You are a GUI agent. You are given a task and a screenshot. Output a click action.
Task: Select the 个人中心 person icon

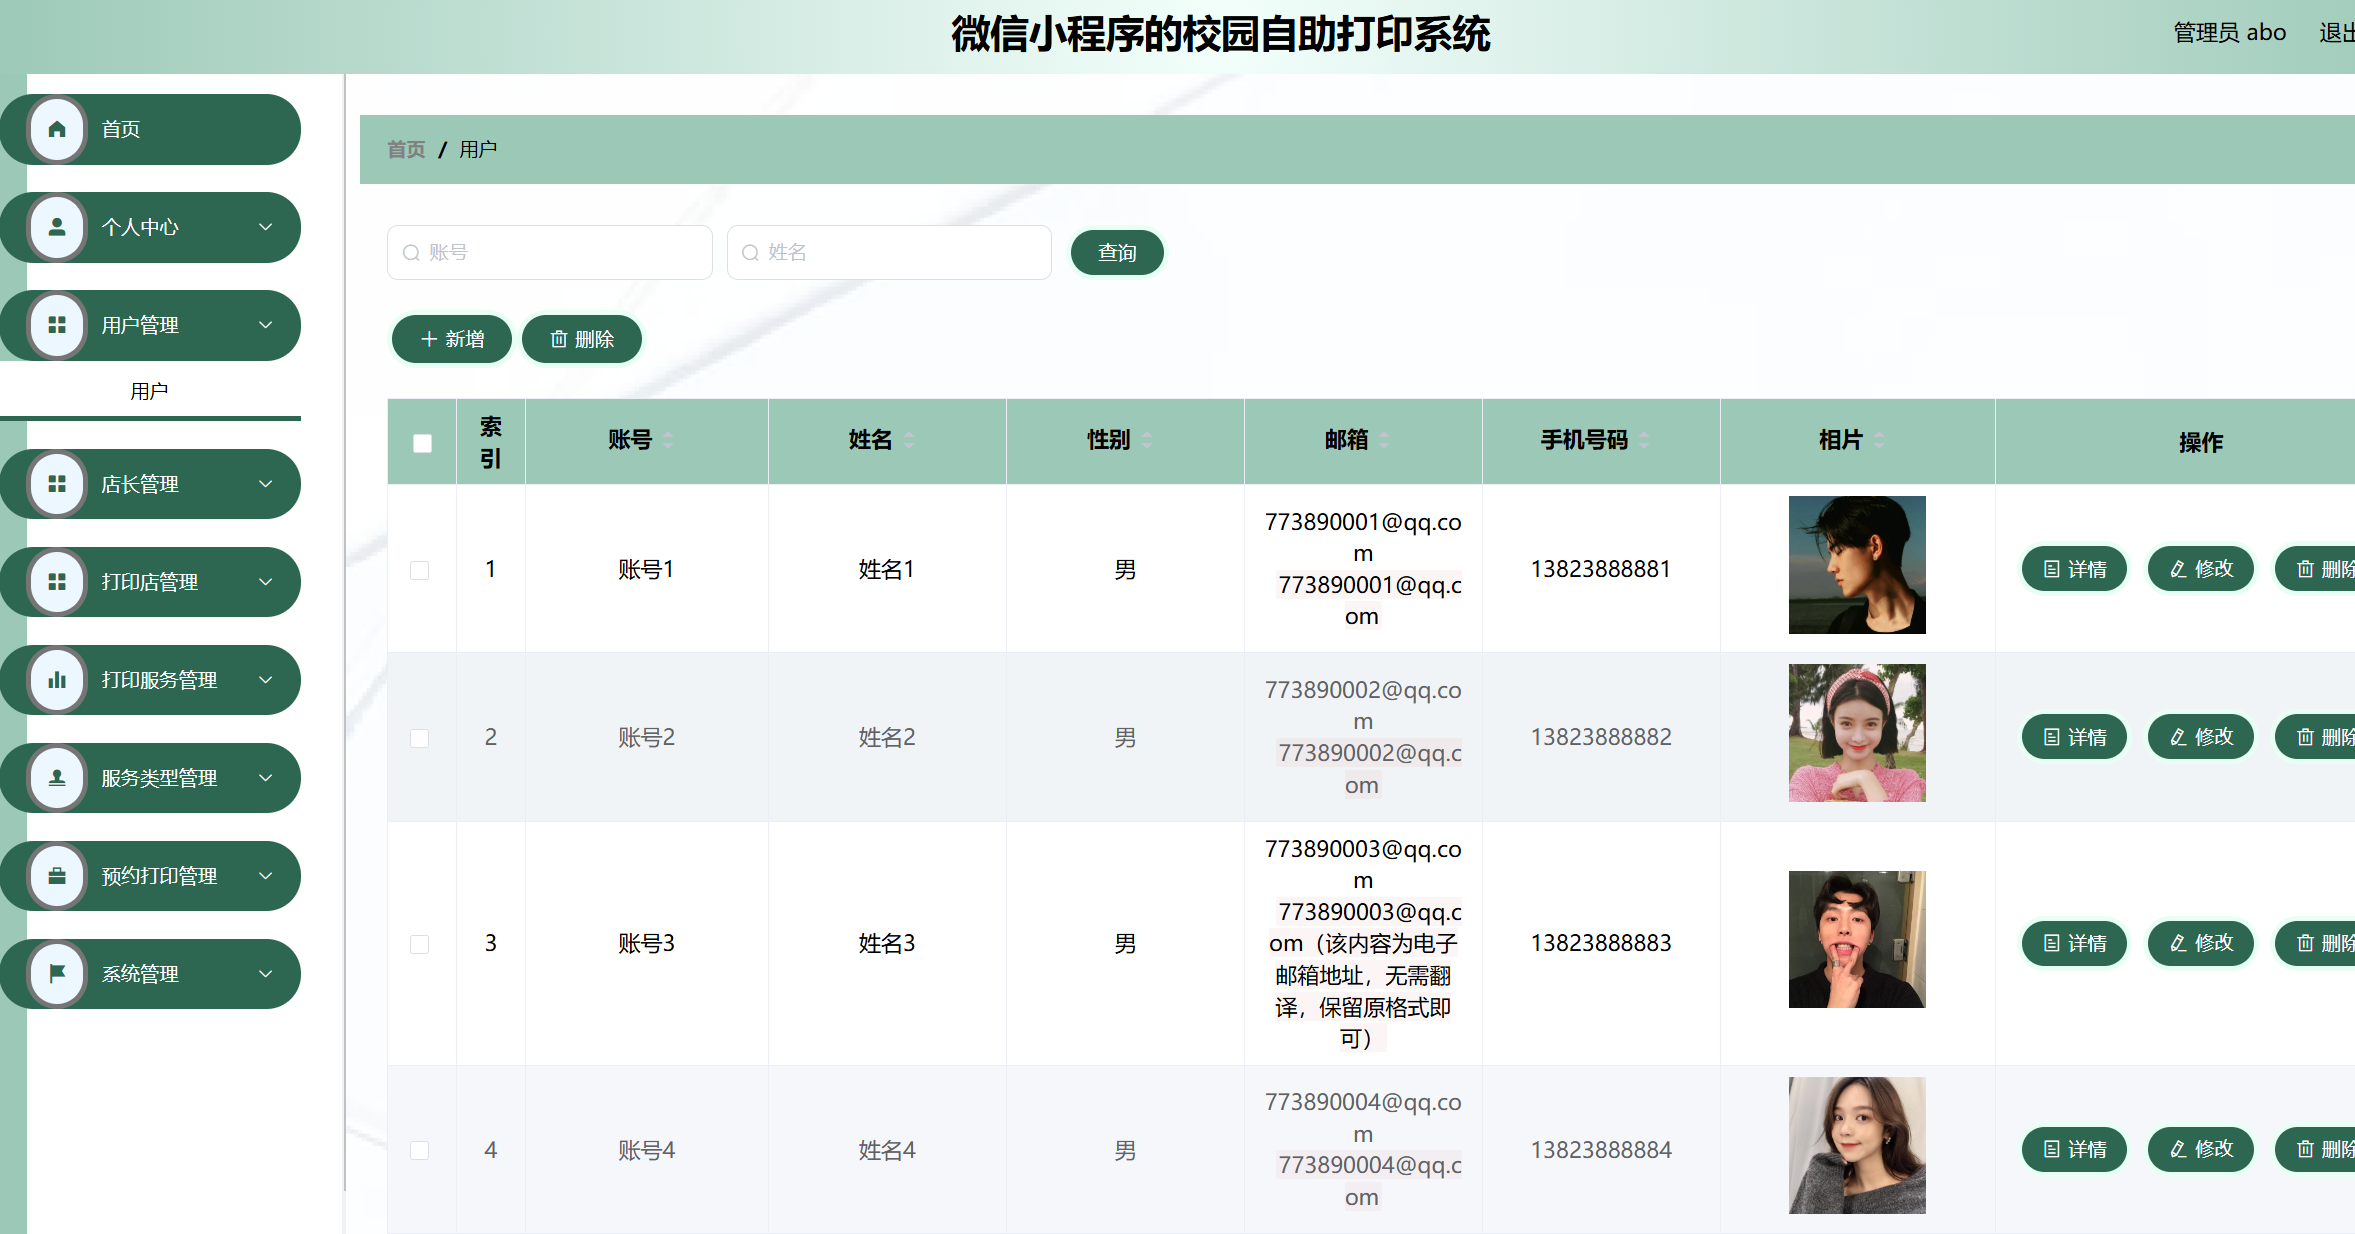pyautogui.click(x=56, y=227)
